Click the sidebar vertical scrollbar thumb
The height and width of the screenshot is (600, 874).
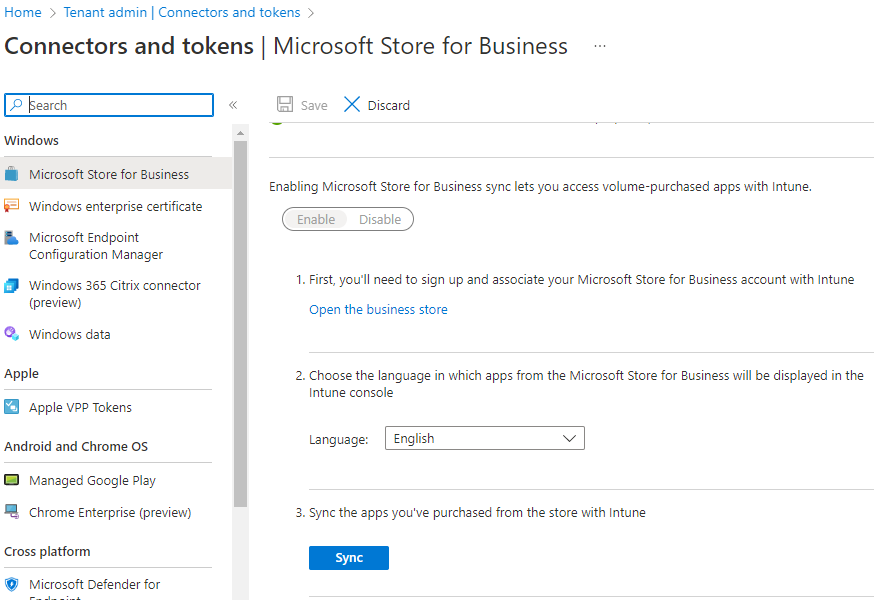240,323
